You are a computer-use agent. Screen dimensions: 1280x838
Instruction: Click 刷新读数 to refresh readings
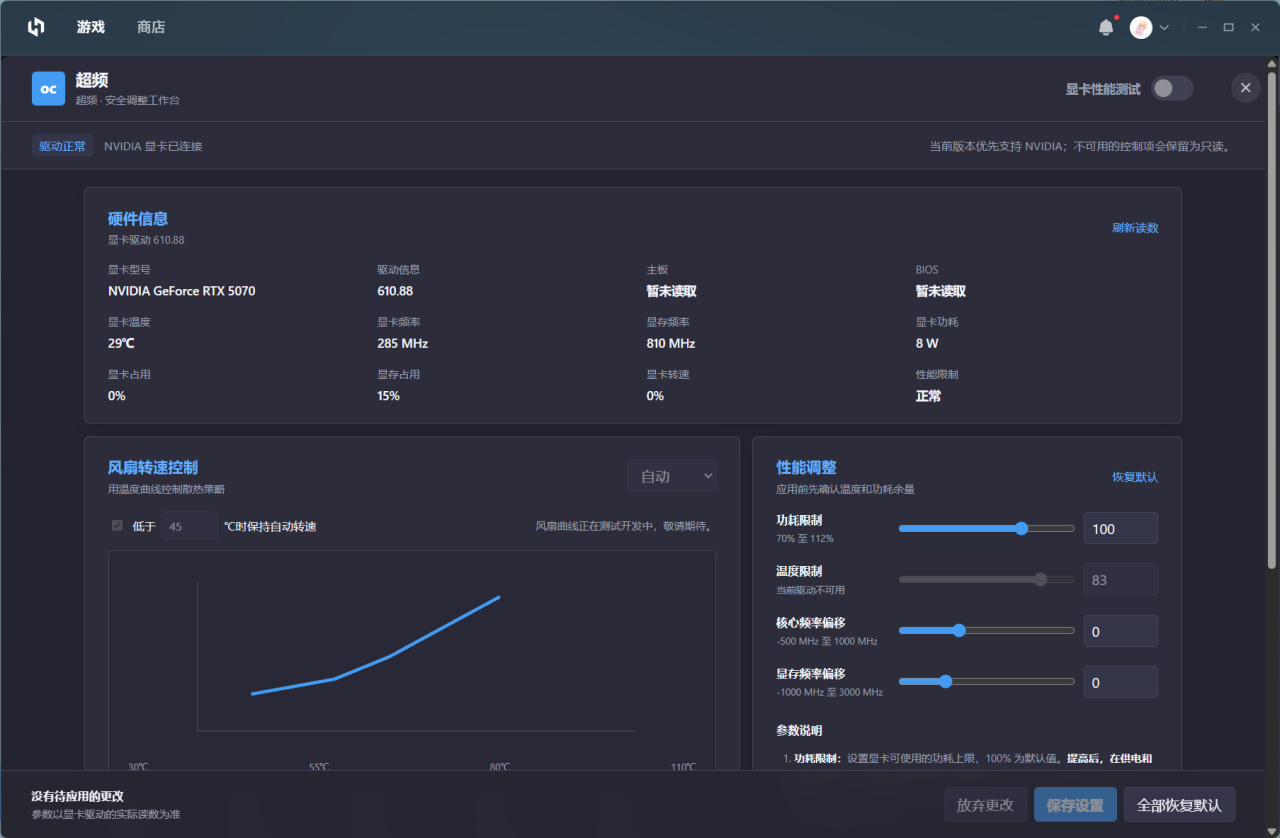coord(1135,228)
